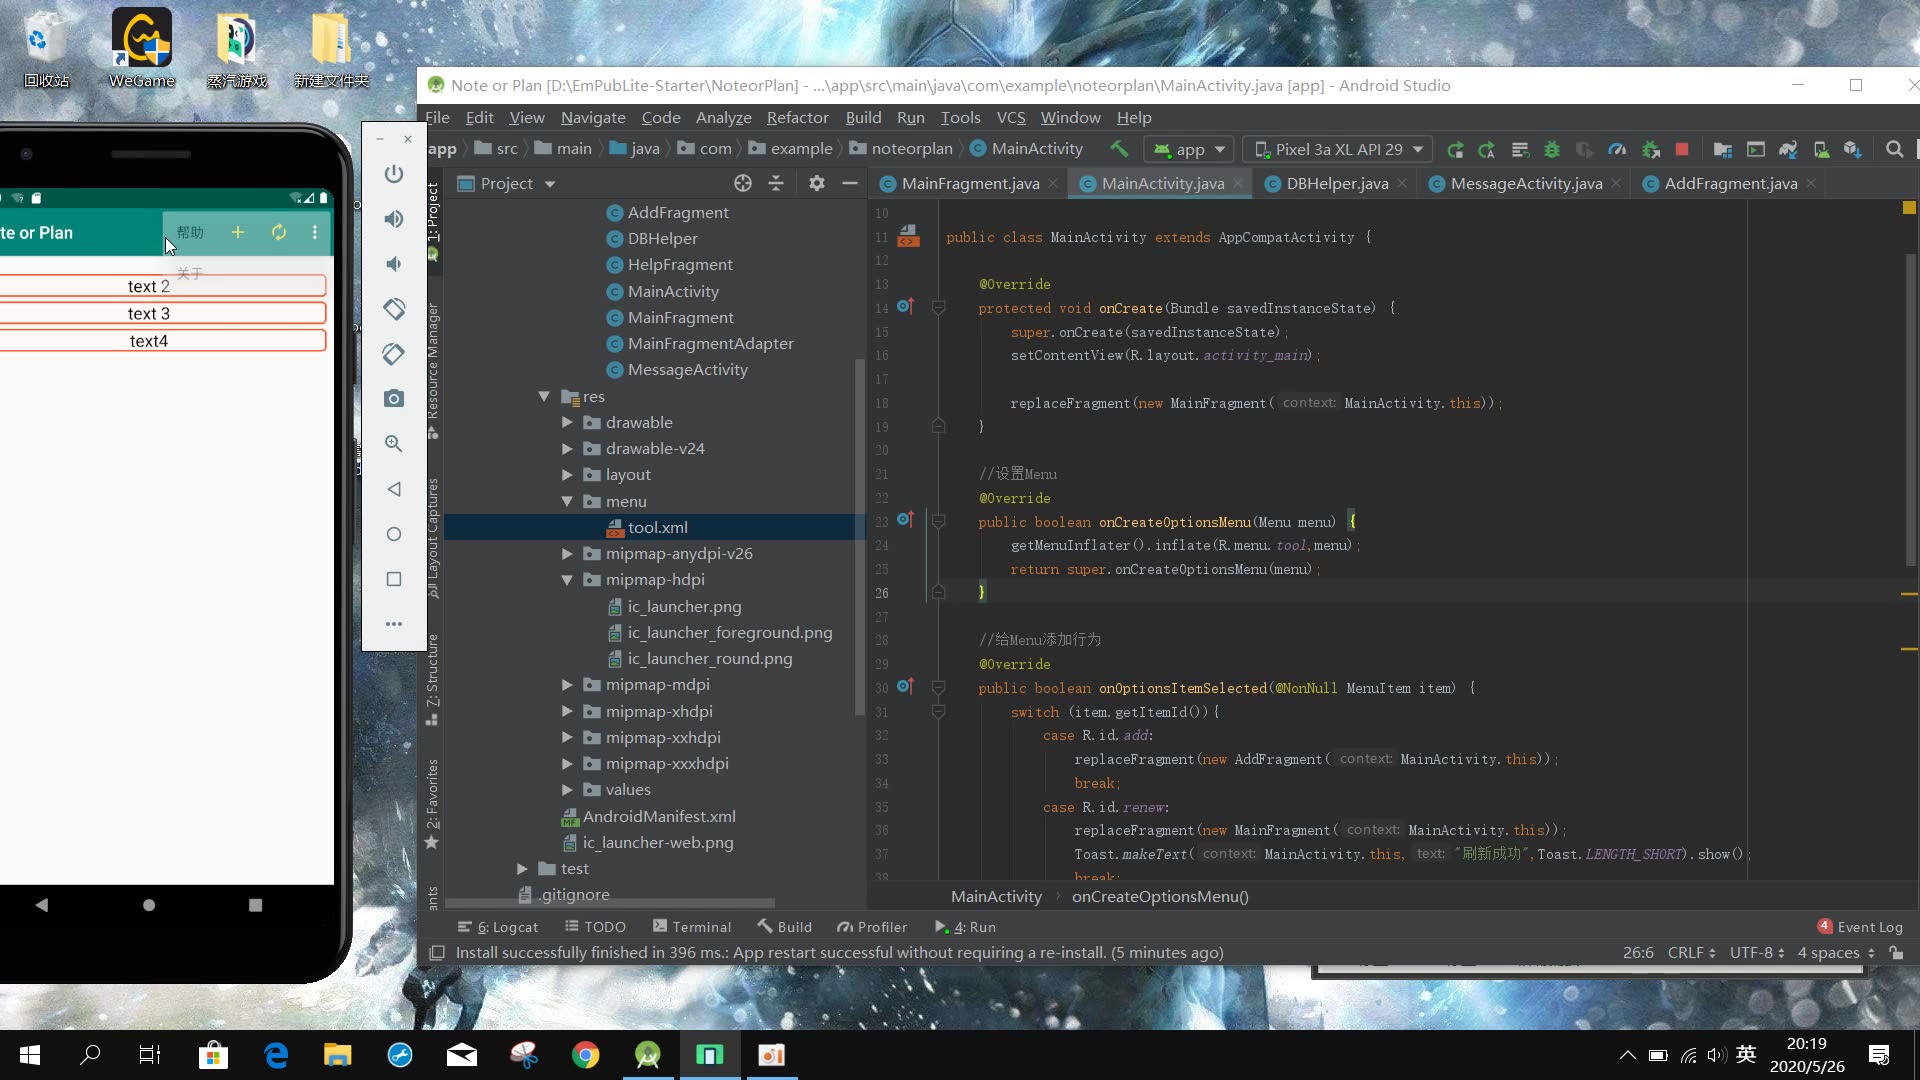This screenshot has height=1080, width=1920.
Task: Open the Build menu
Action: click(863, 117)
